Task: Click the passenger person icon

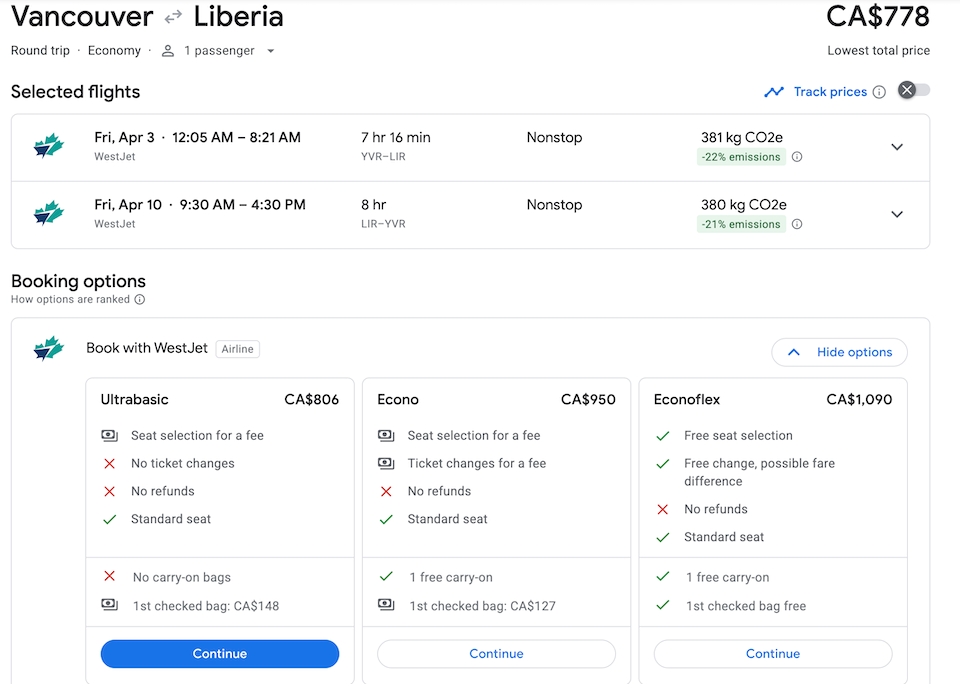Action: click(168, 51)
